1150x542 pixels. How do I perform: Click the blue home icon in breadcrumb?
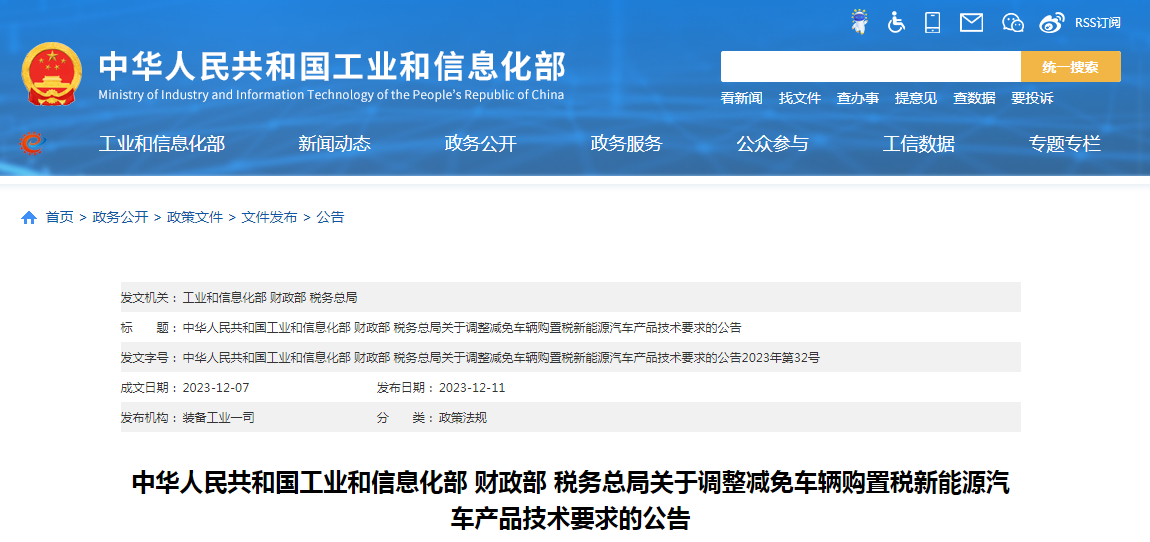click(29, 217)
